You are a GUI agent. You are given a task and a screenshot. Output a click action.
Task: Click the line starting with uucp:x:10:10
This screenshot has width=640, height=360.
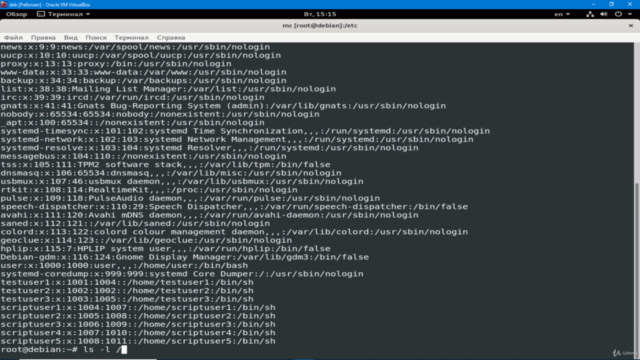coord(141,55)
